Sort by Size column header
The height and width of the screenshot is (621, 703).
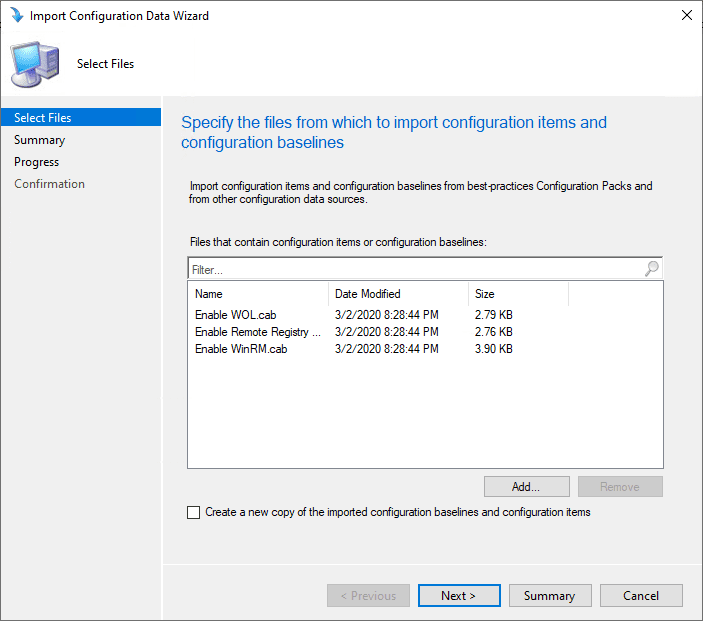[x=518, y=294]
